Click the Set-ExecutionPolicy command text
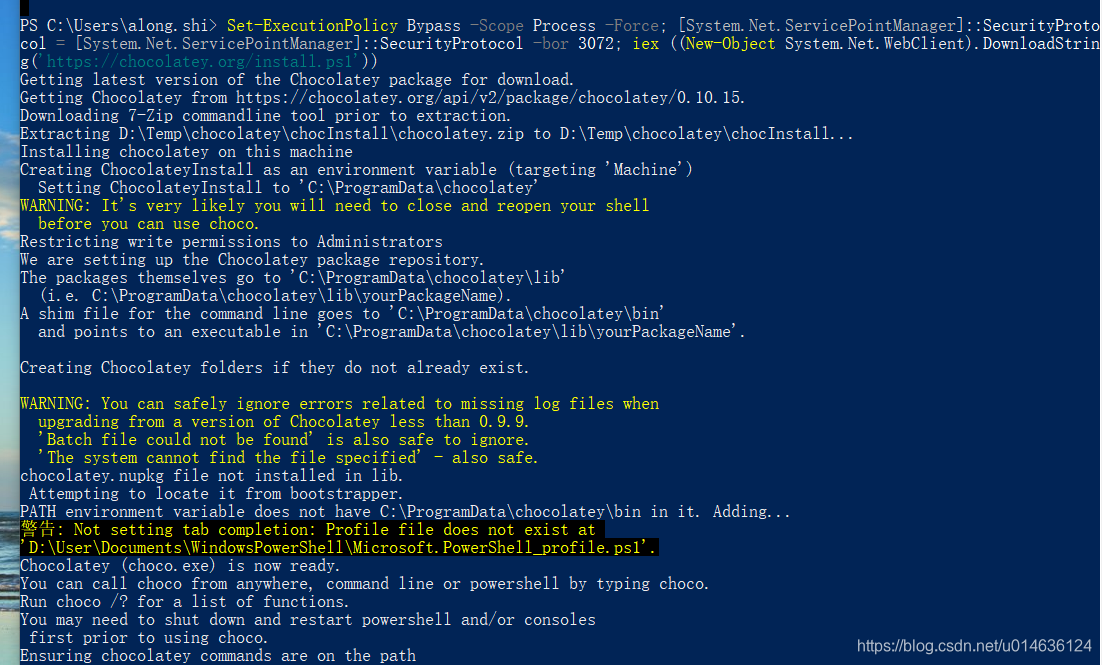Viewport: 1102px width, 665px height. 312,26
